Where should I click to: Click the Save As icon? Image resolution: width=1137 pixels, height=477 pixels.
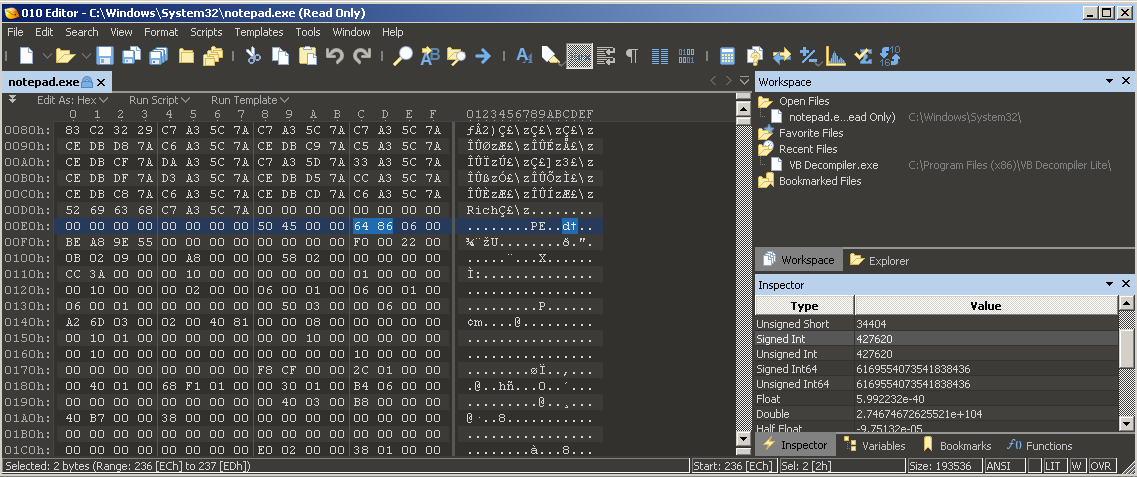[131, 56]
